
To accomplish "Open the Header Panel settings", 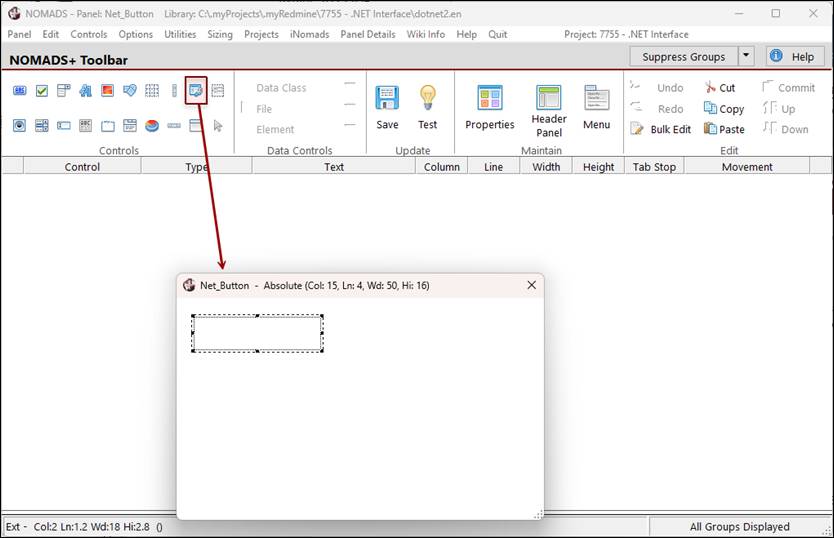I will [548, 110].
